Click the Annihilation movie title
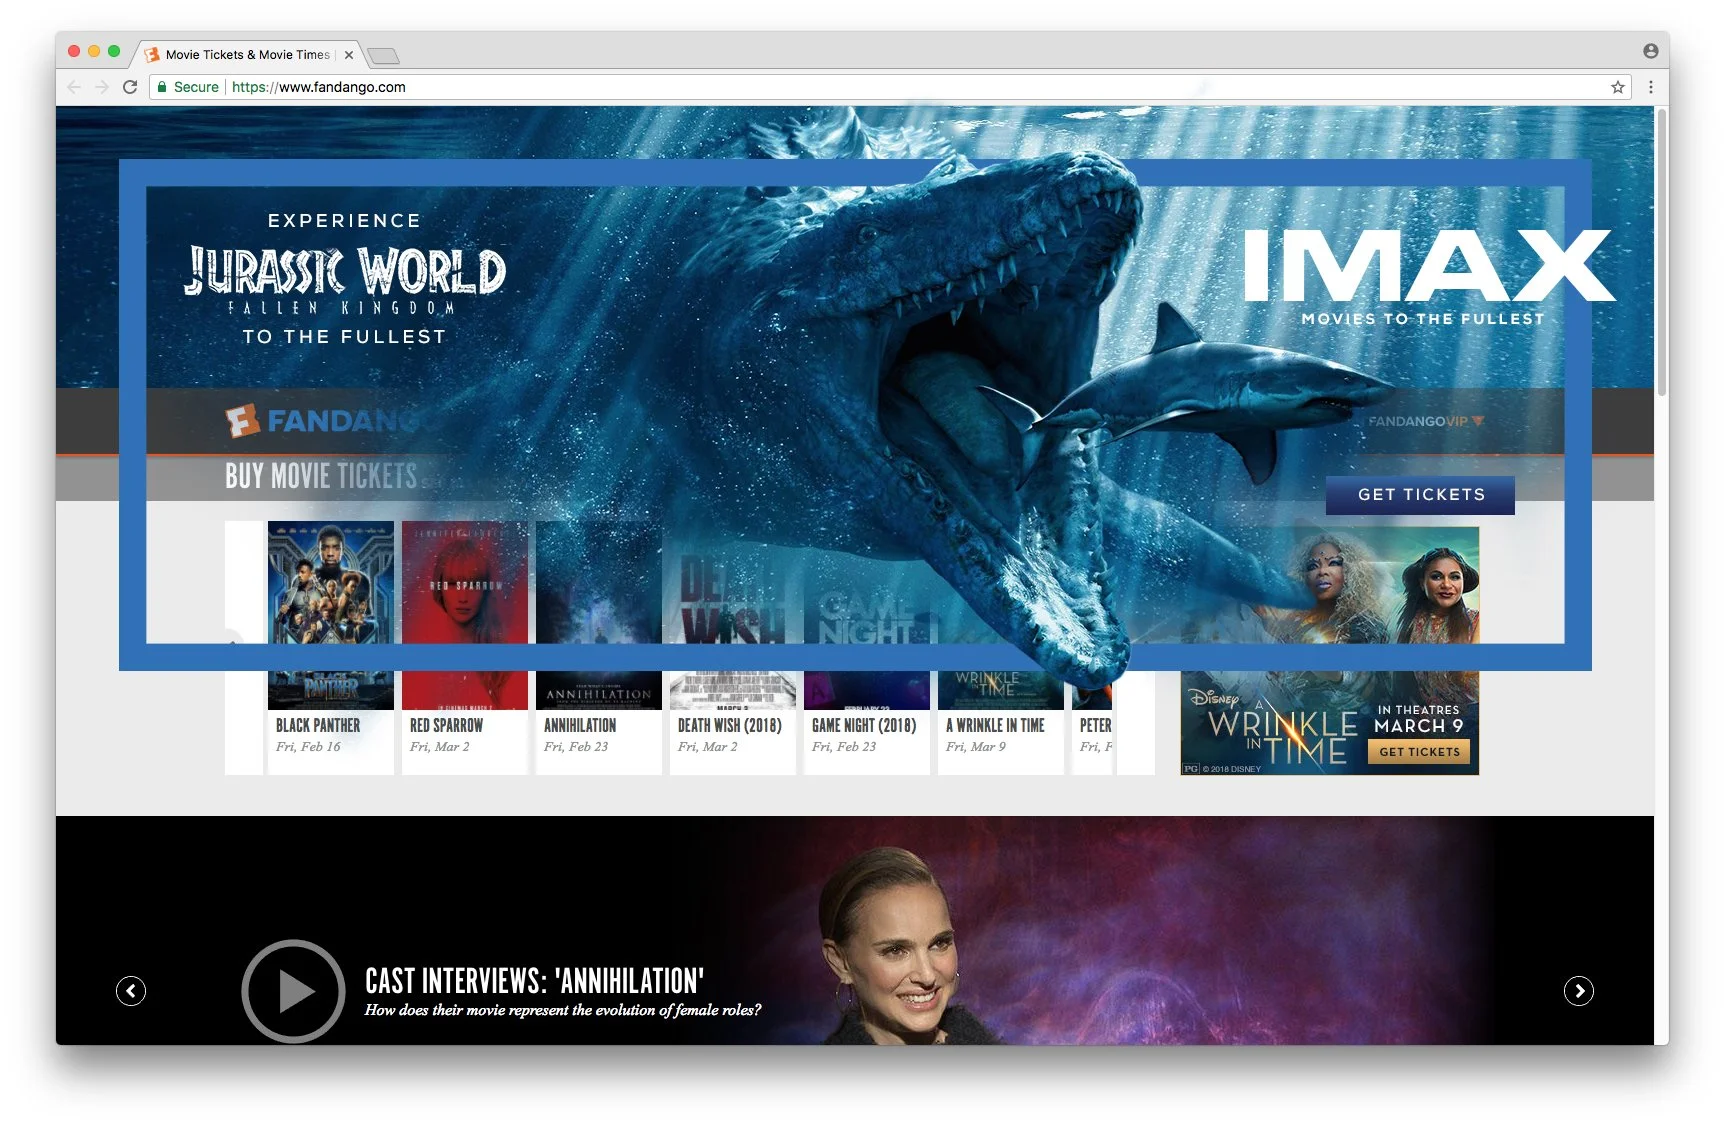The height and width of the screenshot is (1125, 1725). click(x=580, y=726)
